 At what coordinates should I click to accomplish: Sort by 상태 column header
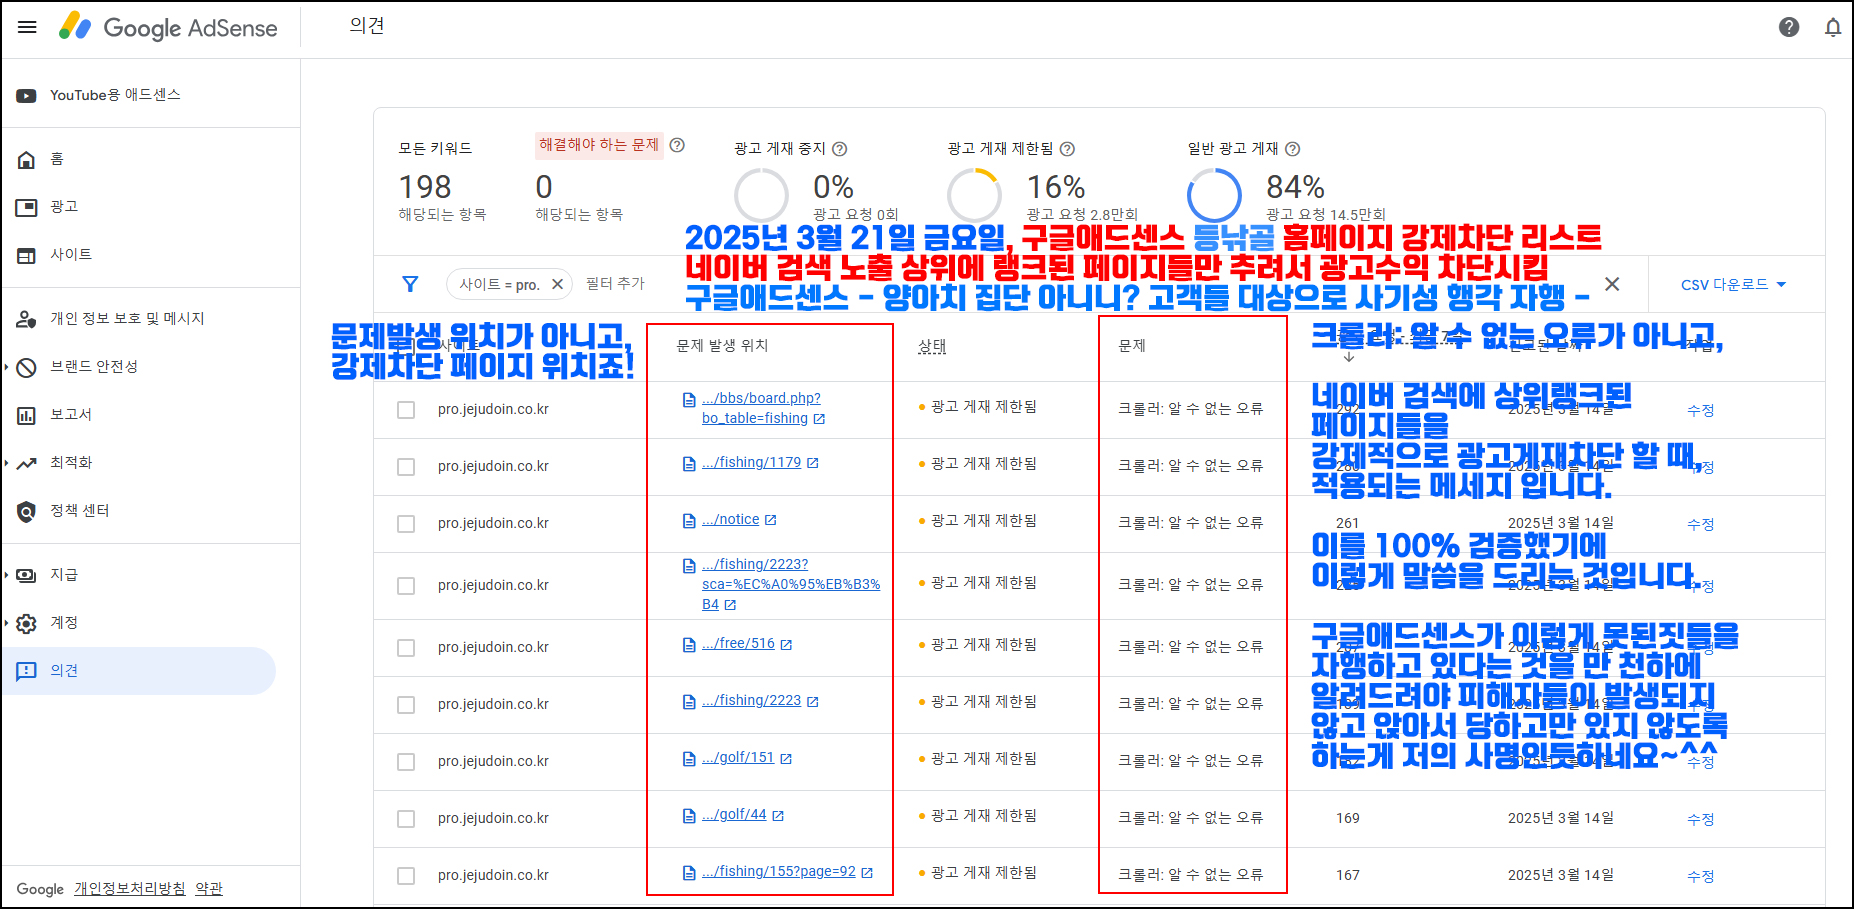point(932,346)
